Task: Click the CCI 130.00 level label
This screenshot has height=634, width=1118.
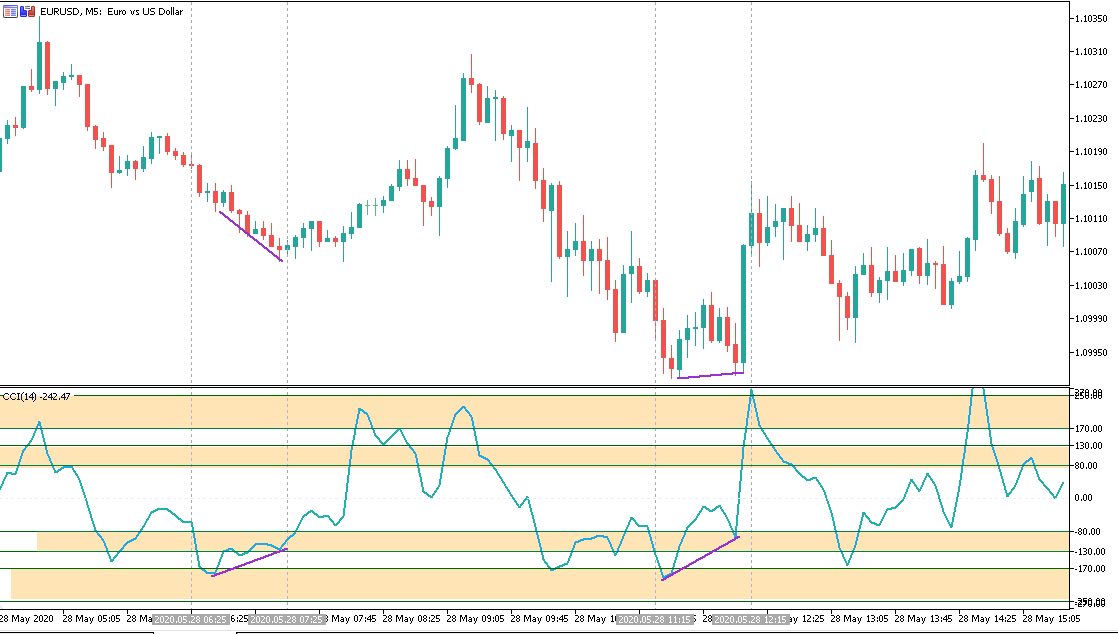Action: coord(1089,446)
